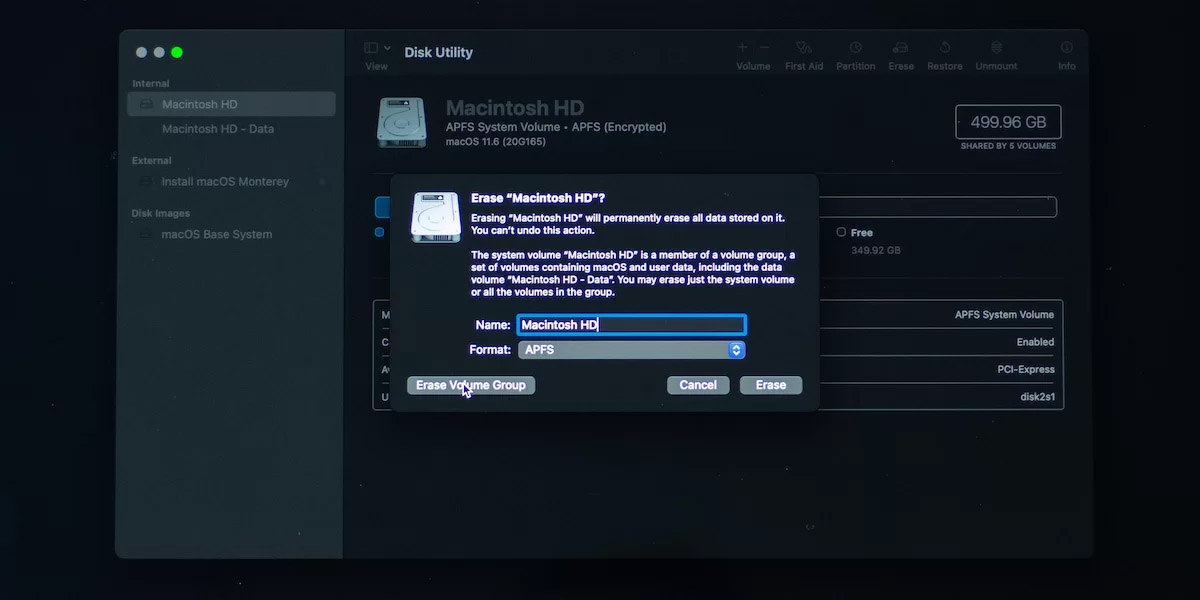Viewport: 1200px width, 600px height.
Task: Click the Erase Volume Group button
Action: click(x=471, y=385)
